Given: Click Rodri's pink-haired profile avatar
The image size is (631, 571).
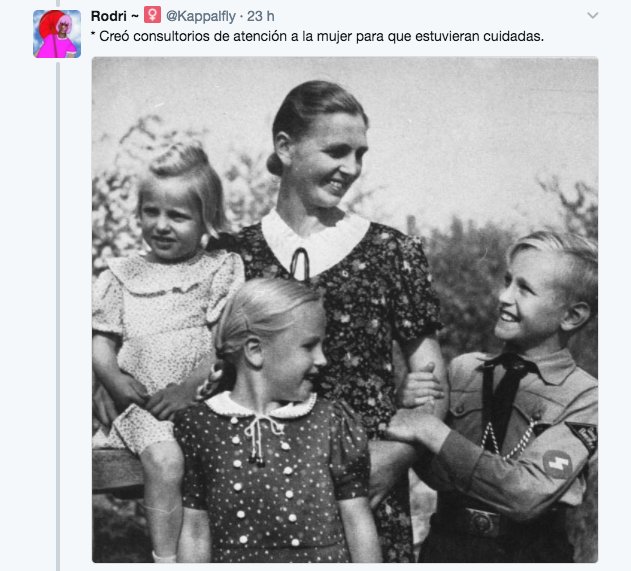Looking at the screenshot, I should [x=57, y=34].
